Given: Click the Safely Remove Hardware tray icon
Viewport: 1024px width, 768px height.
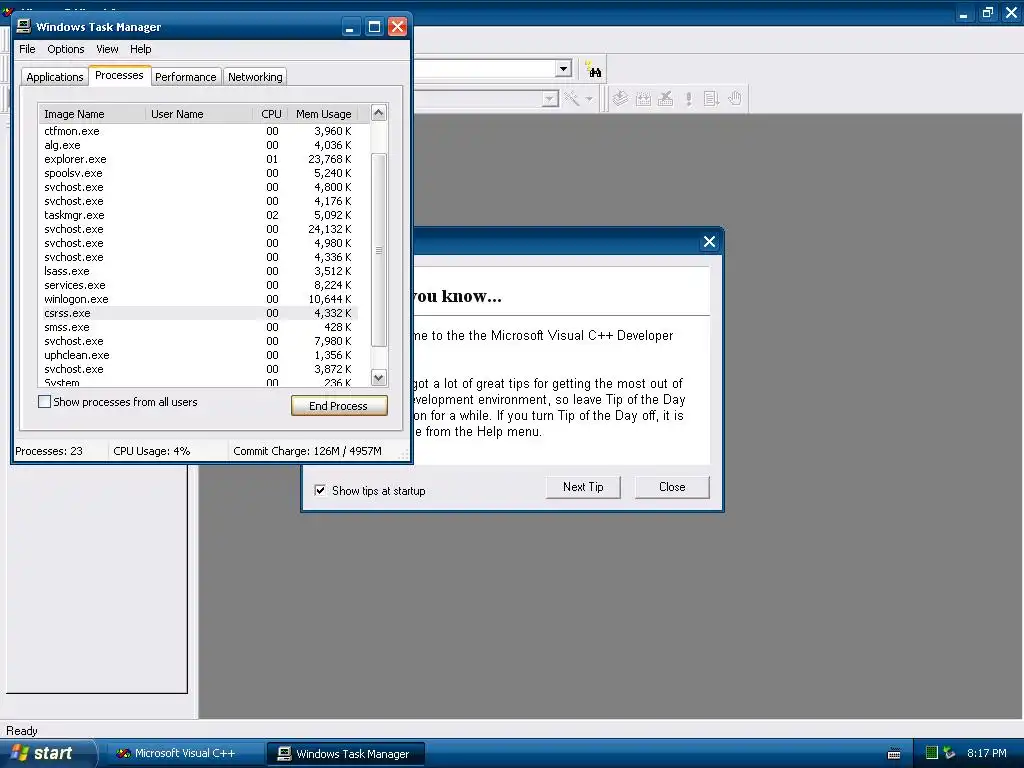Looking at the screenshot, I should point(949,753).
